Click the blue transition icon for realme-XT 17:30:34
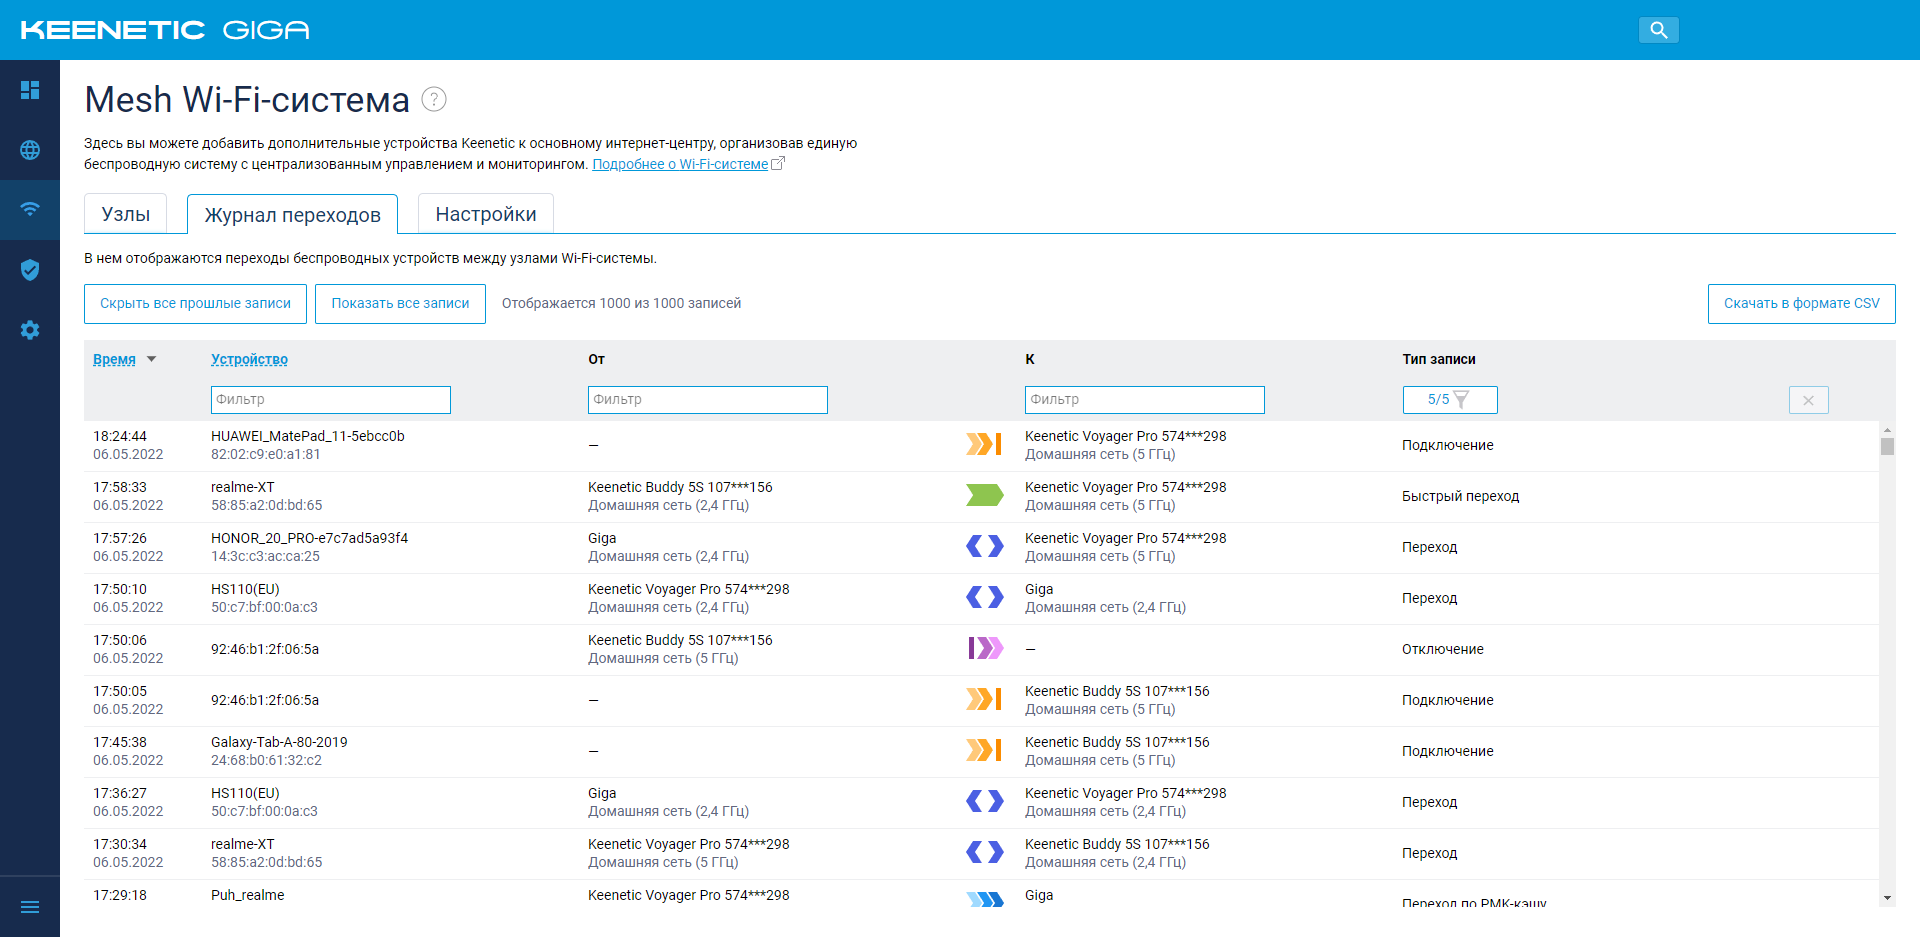The width and height of the screenshot is (1920, 937). coord(984,852)
